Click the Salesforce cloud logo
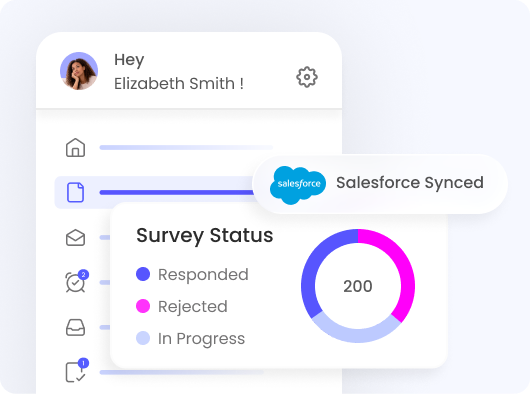530x394 pixels. click(x=298, y=185)
